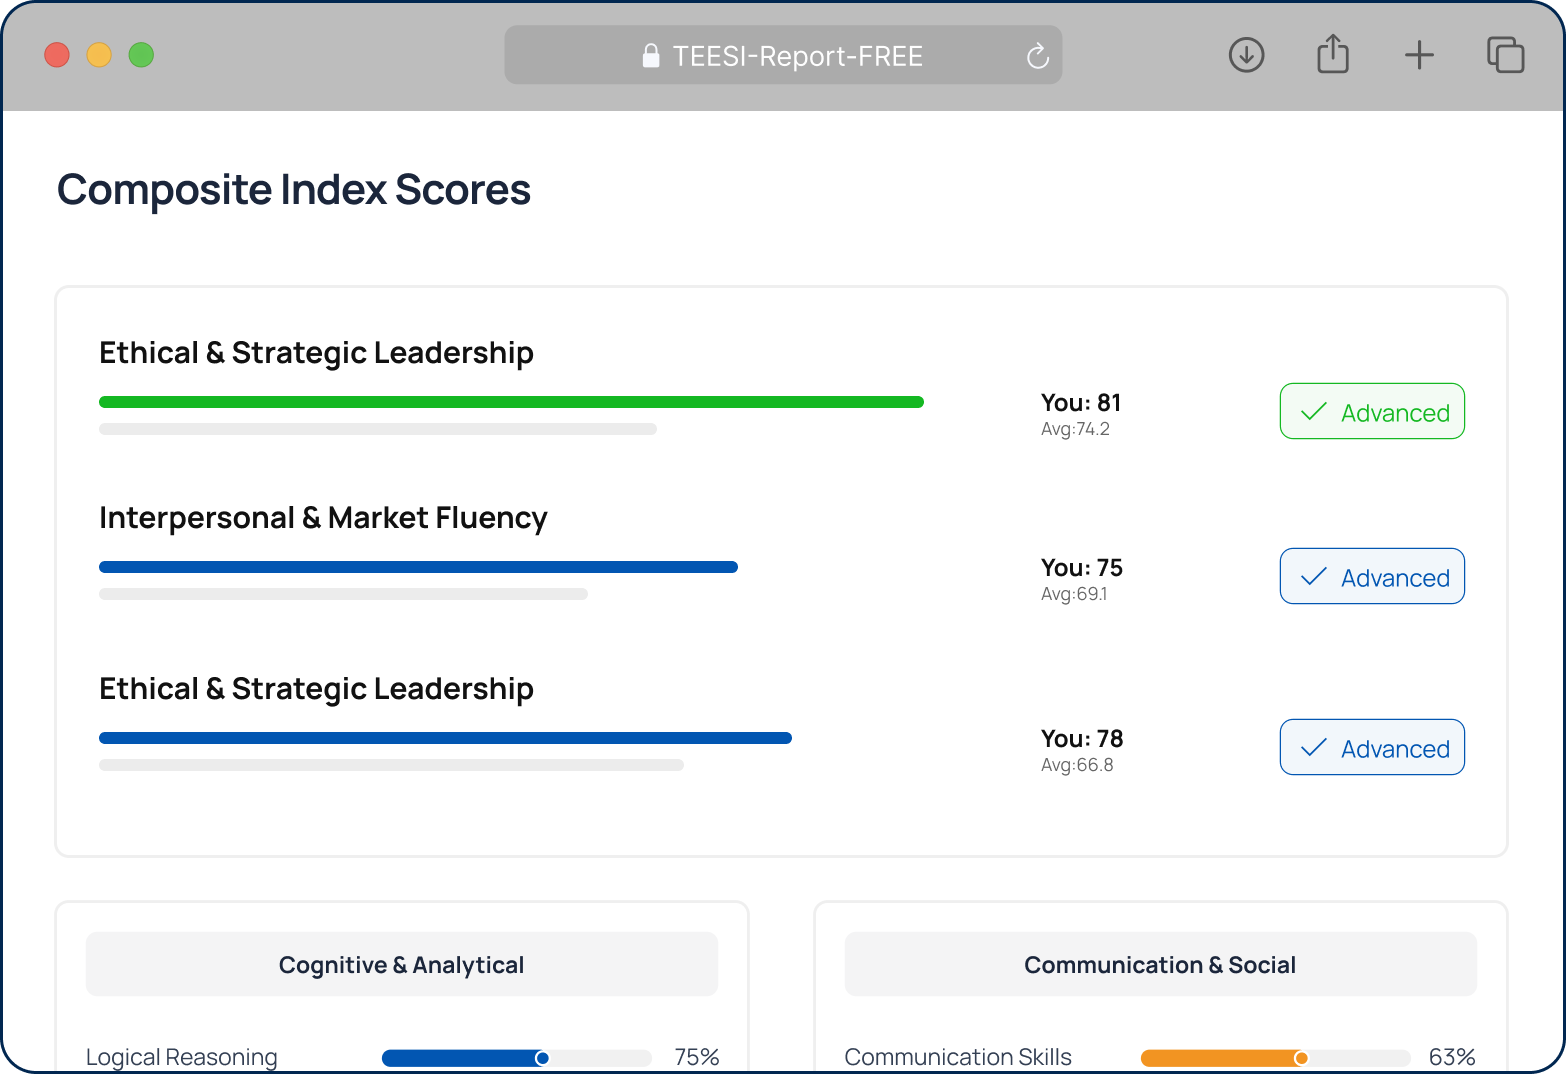Open the share menu icon

point(1333,54)
